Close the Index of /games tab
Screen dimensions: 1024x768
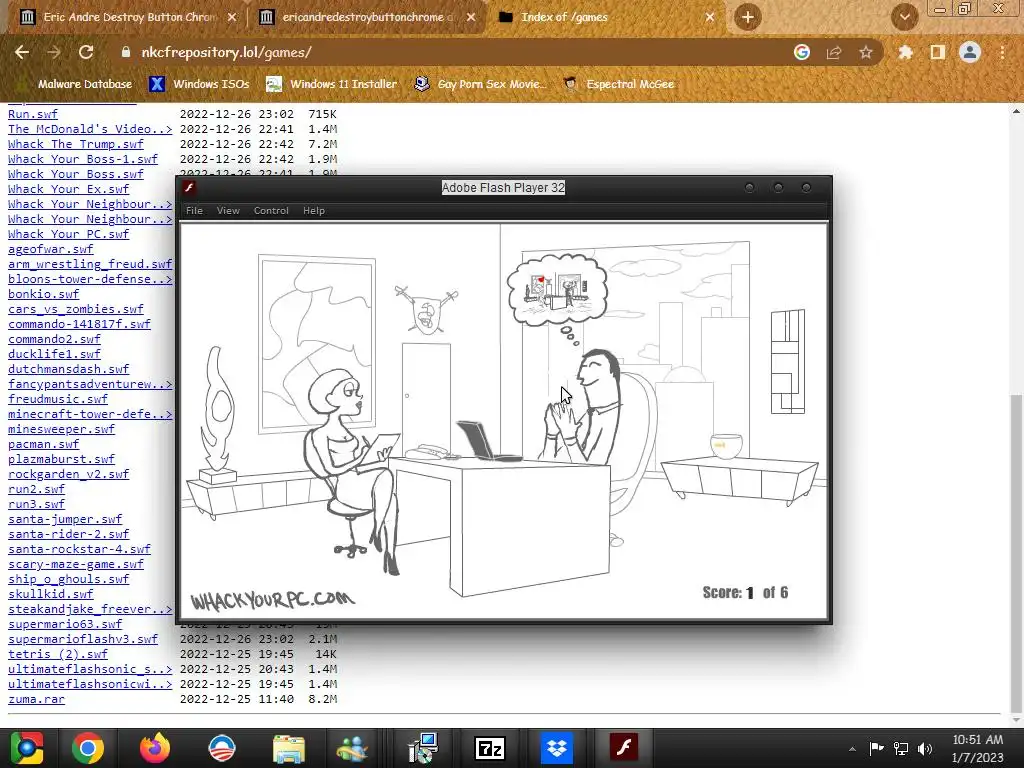[710, 17]
